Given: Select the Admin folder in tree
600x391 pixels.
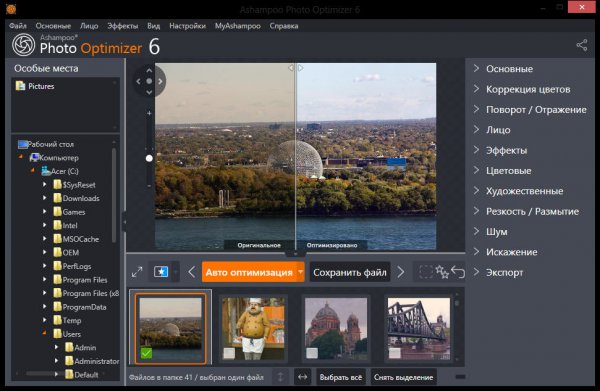Looking at the screenshot, I should tap(80, 347).
